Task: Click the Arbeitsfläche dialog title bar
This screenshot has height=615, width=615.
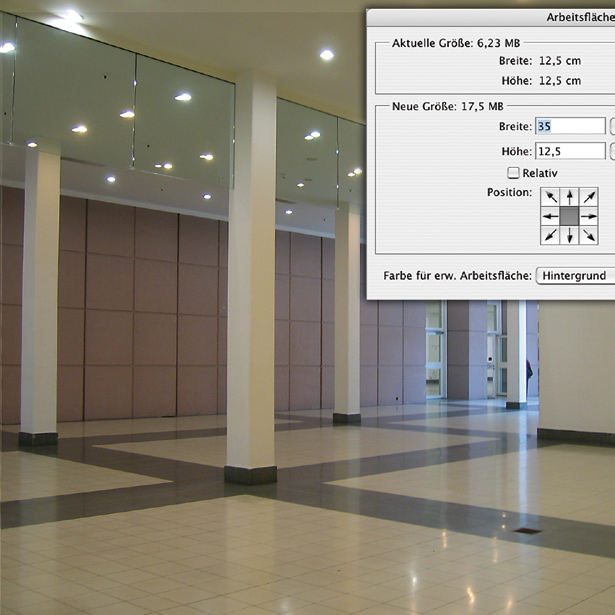Action: 491,18
